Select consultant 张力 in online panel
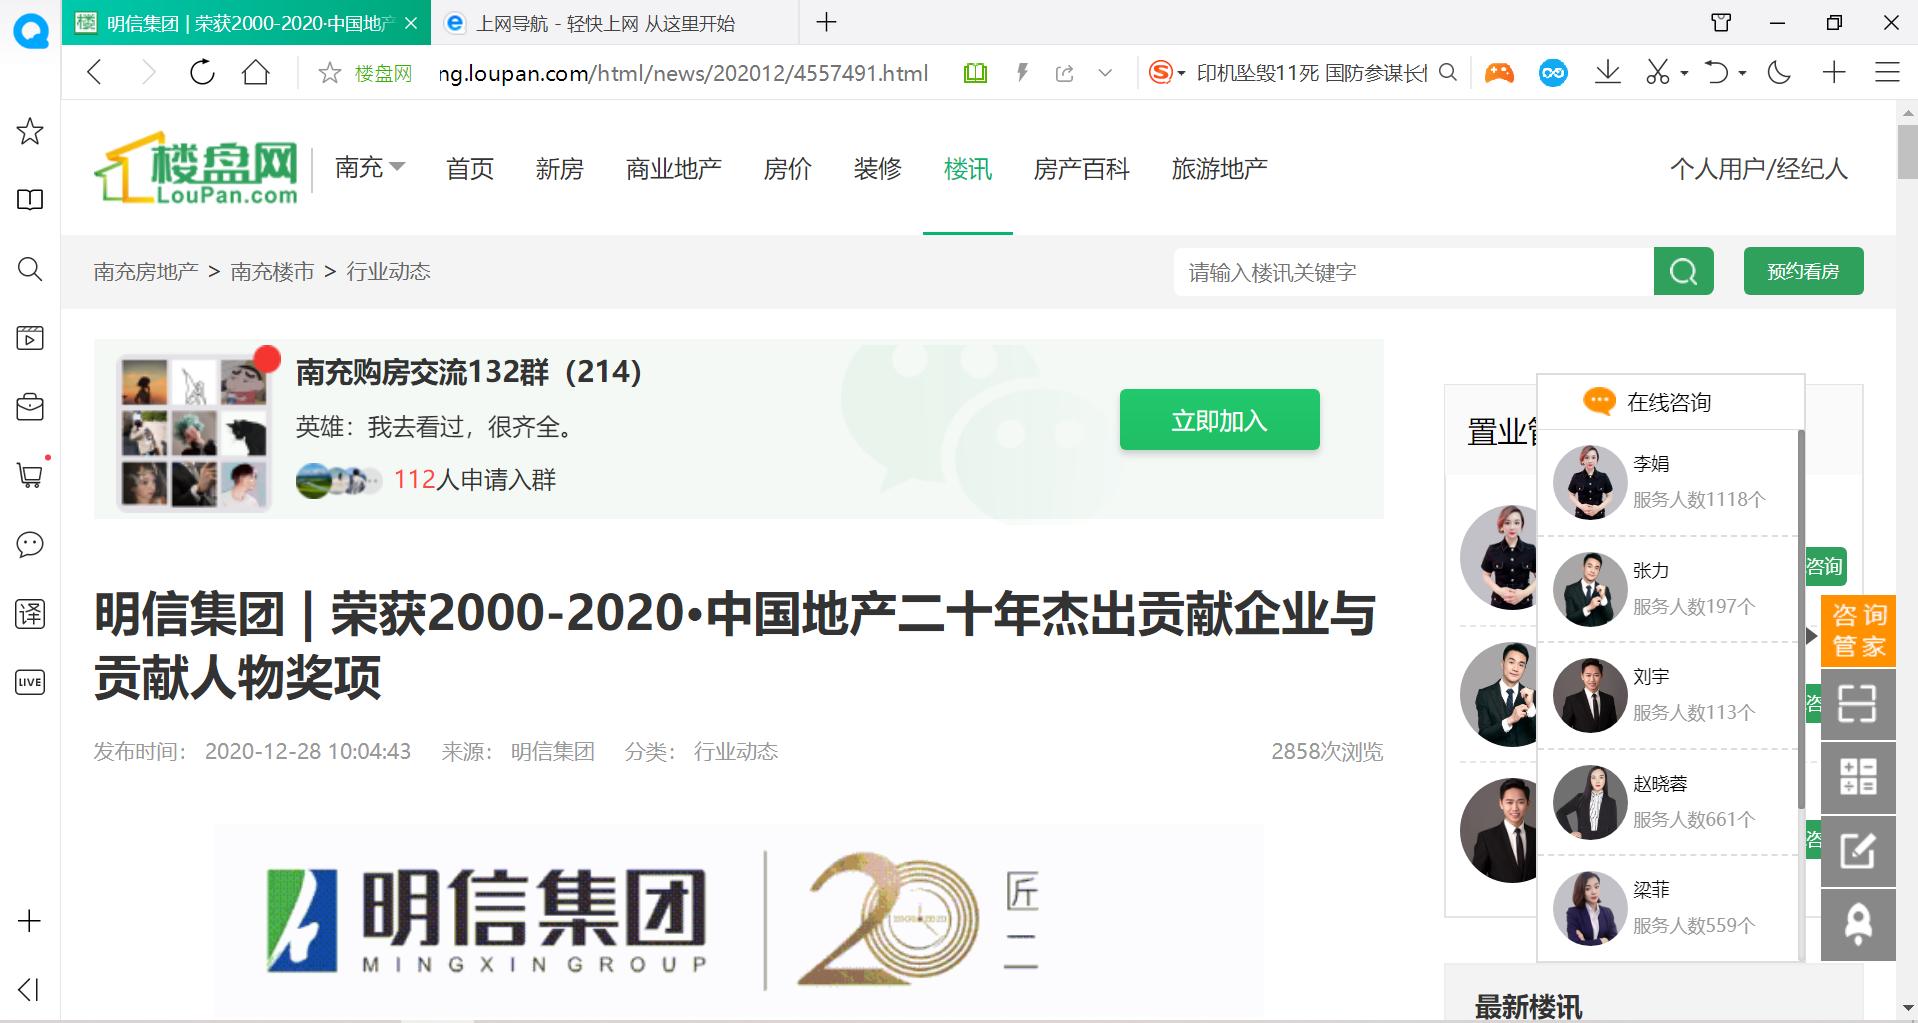 [x=1667, y=589]
